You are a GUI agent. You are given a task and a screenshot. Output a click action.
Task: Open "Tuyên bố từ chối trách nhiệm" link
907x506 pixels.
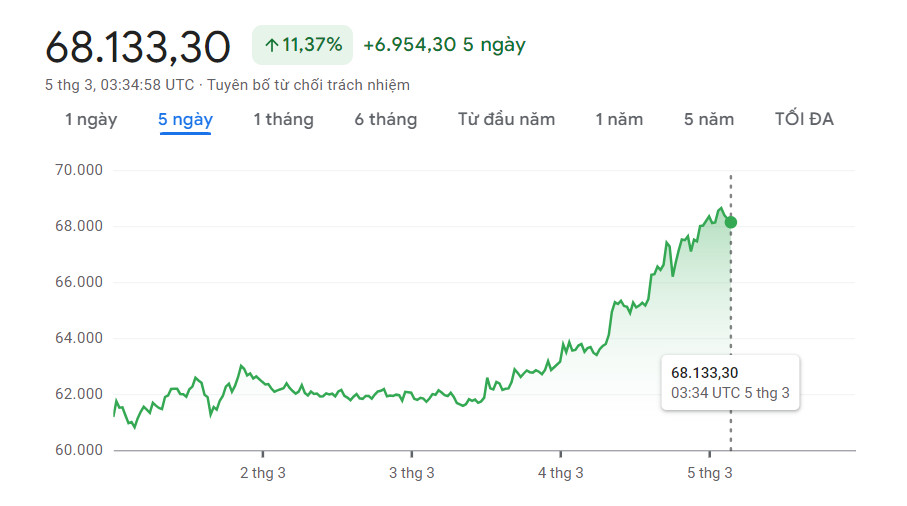[x=308, y=85]
